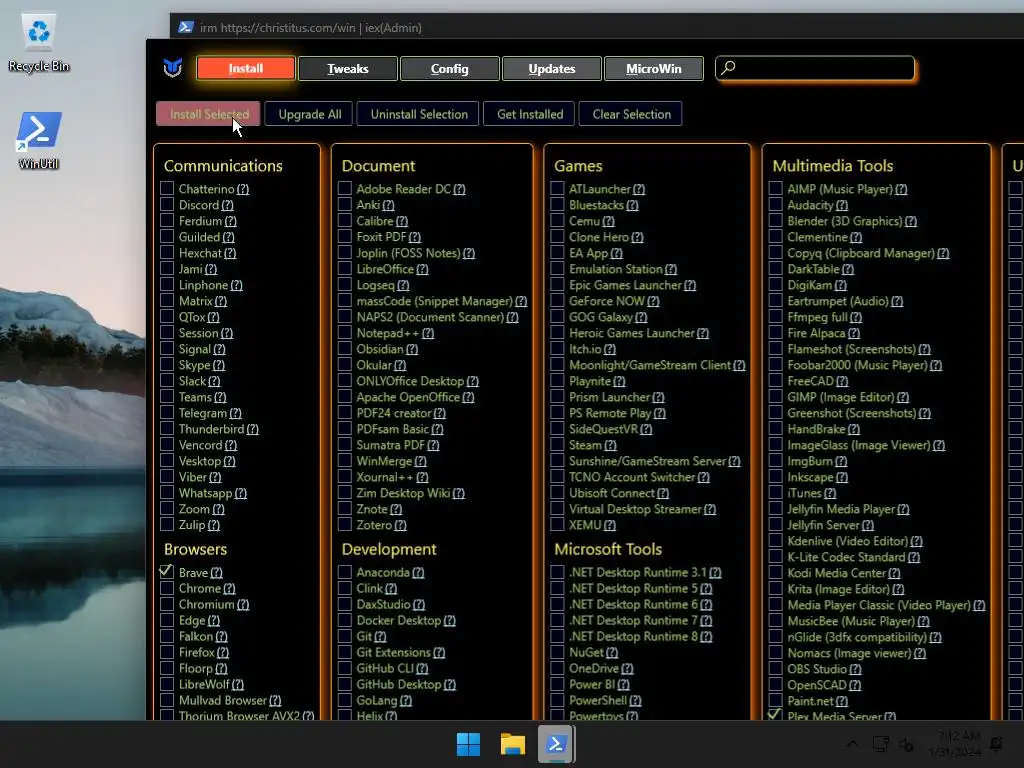Click the Install Selected button
The height and width of the screenshot is (768, 1024).
(x=208, y=114)
